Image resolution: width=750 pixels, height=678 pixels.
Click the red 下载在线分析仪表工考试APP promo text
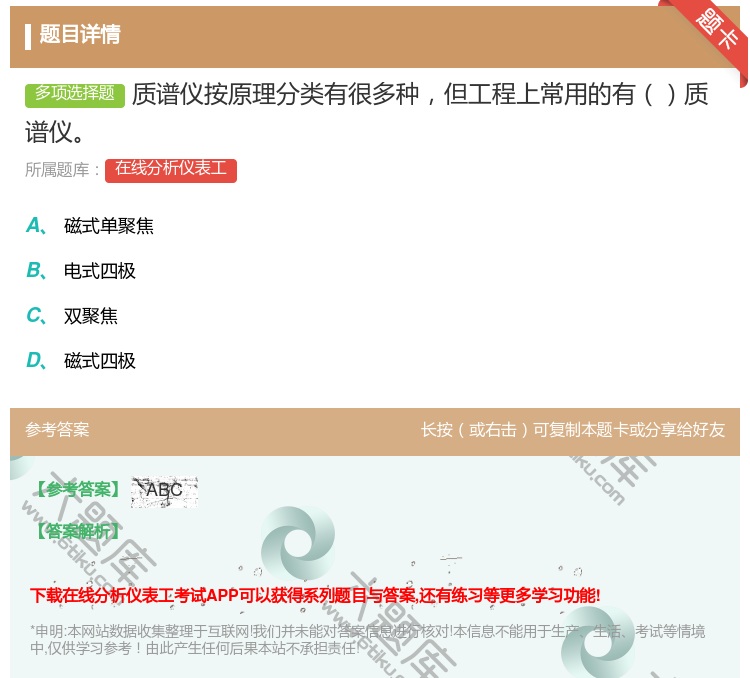pyautogui.click(x=315, y=595)
